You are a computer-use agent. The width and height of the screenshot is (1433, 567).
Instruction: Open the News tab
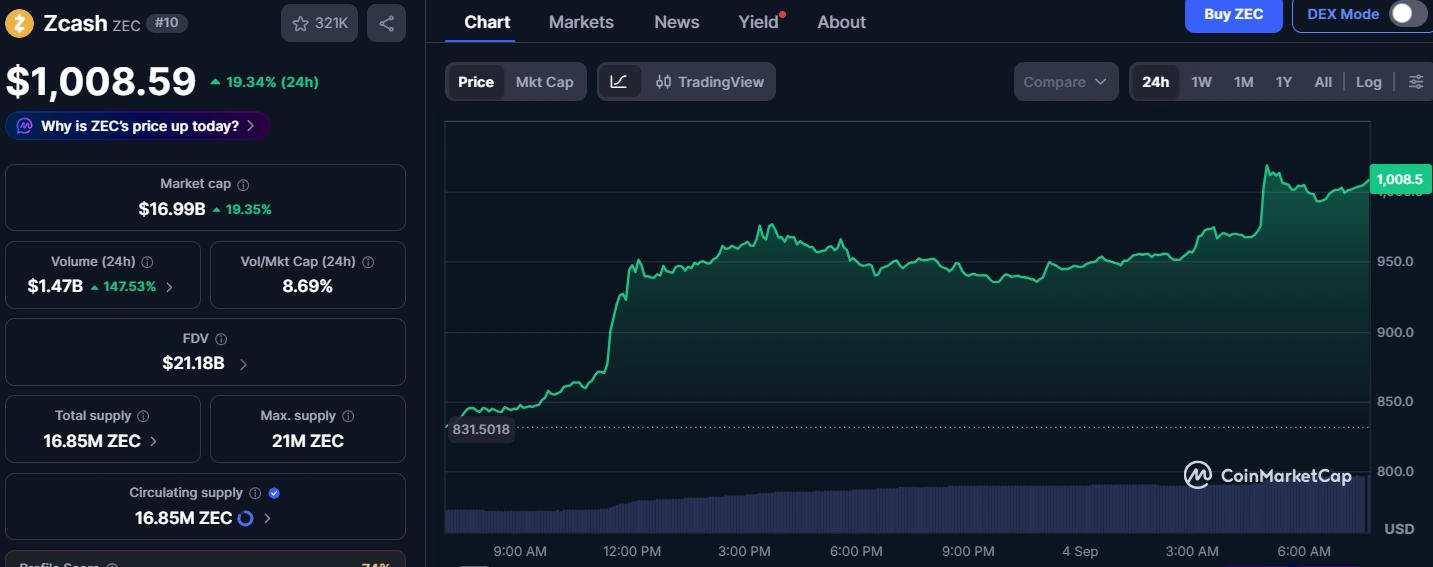[677, 22]
